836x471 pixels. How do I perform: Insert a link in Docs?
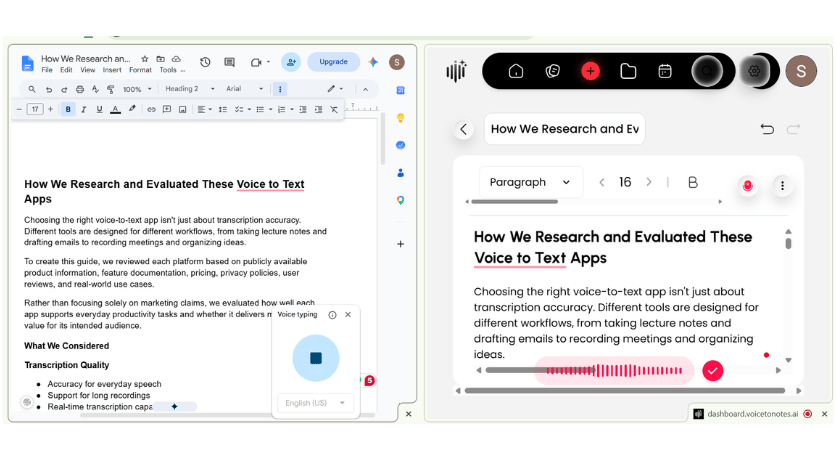[x=151, y=109]
